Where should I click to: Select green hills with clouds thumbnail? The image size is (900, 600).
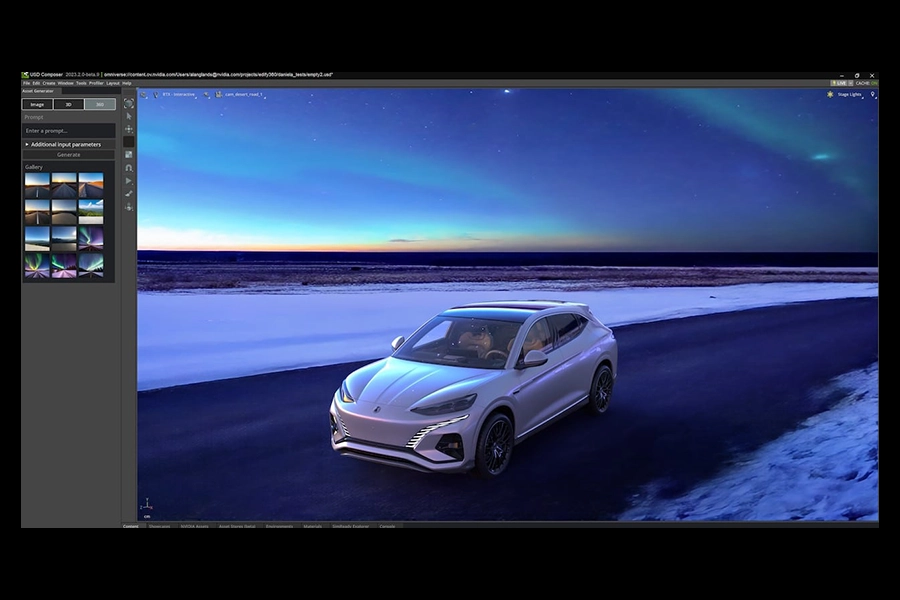91,212
